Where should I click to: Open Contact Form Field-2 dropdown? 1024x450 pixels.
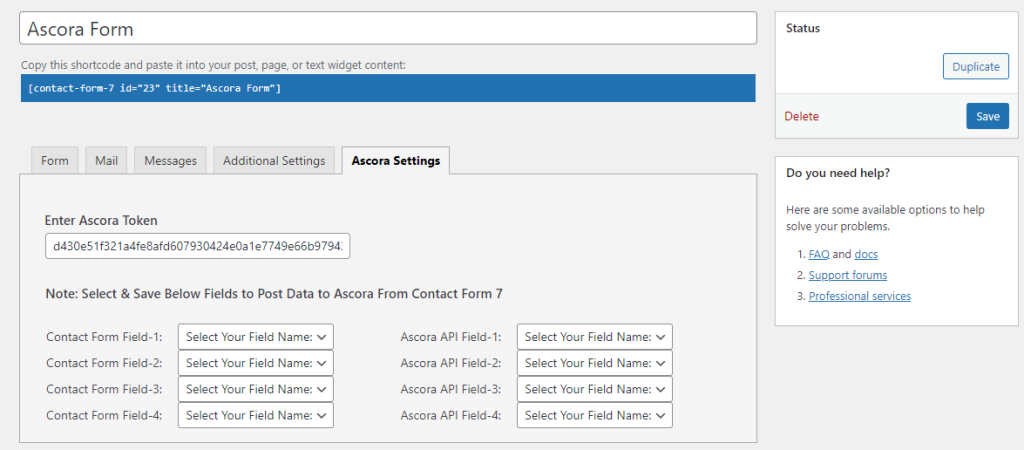tap(255, 363)
